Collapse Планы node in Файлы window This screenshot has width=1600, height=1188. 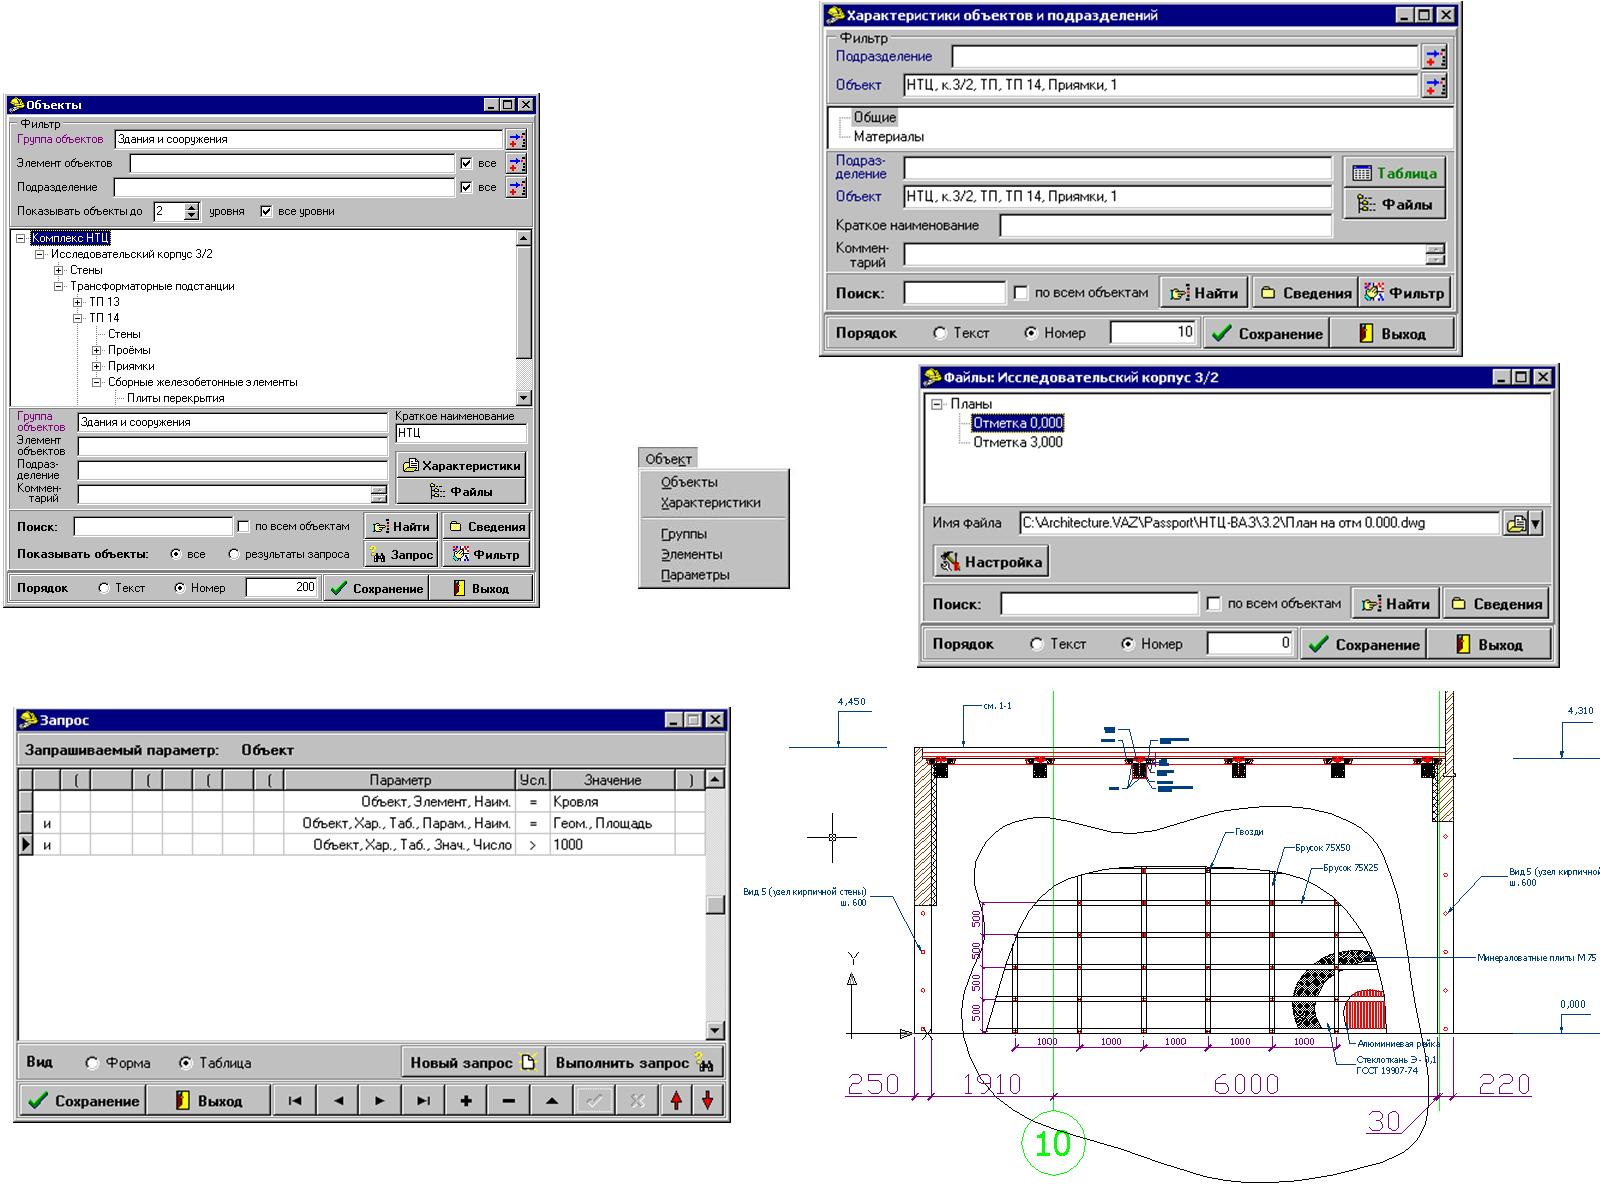pos(937,404)
